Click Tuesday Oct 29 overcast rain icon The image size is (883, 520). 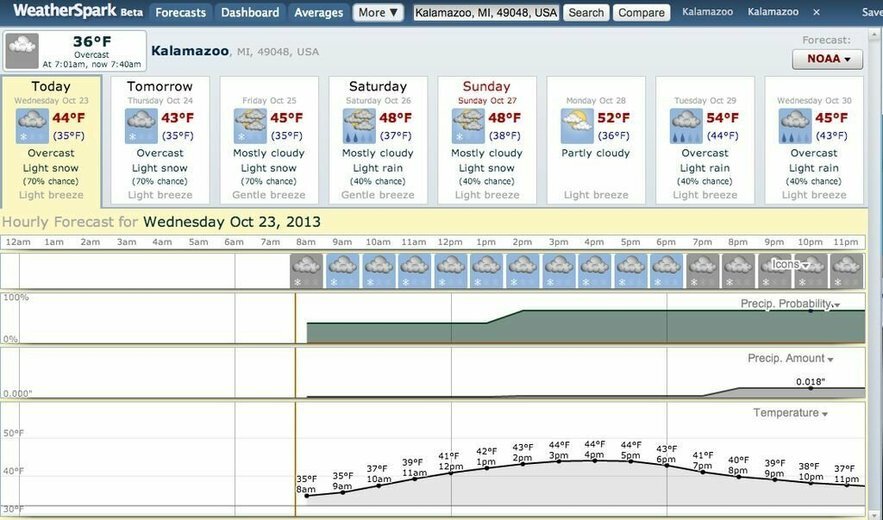click(x=686, y=126)
